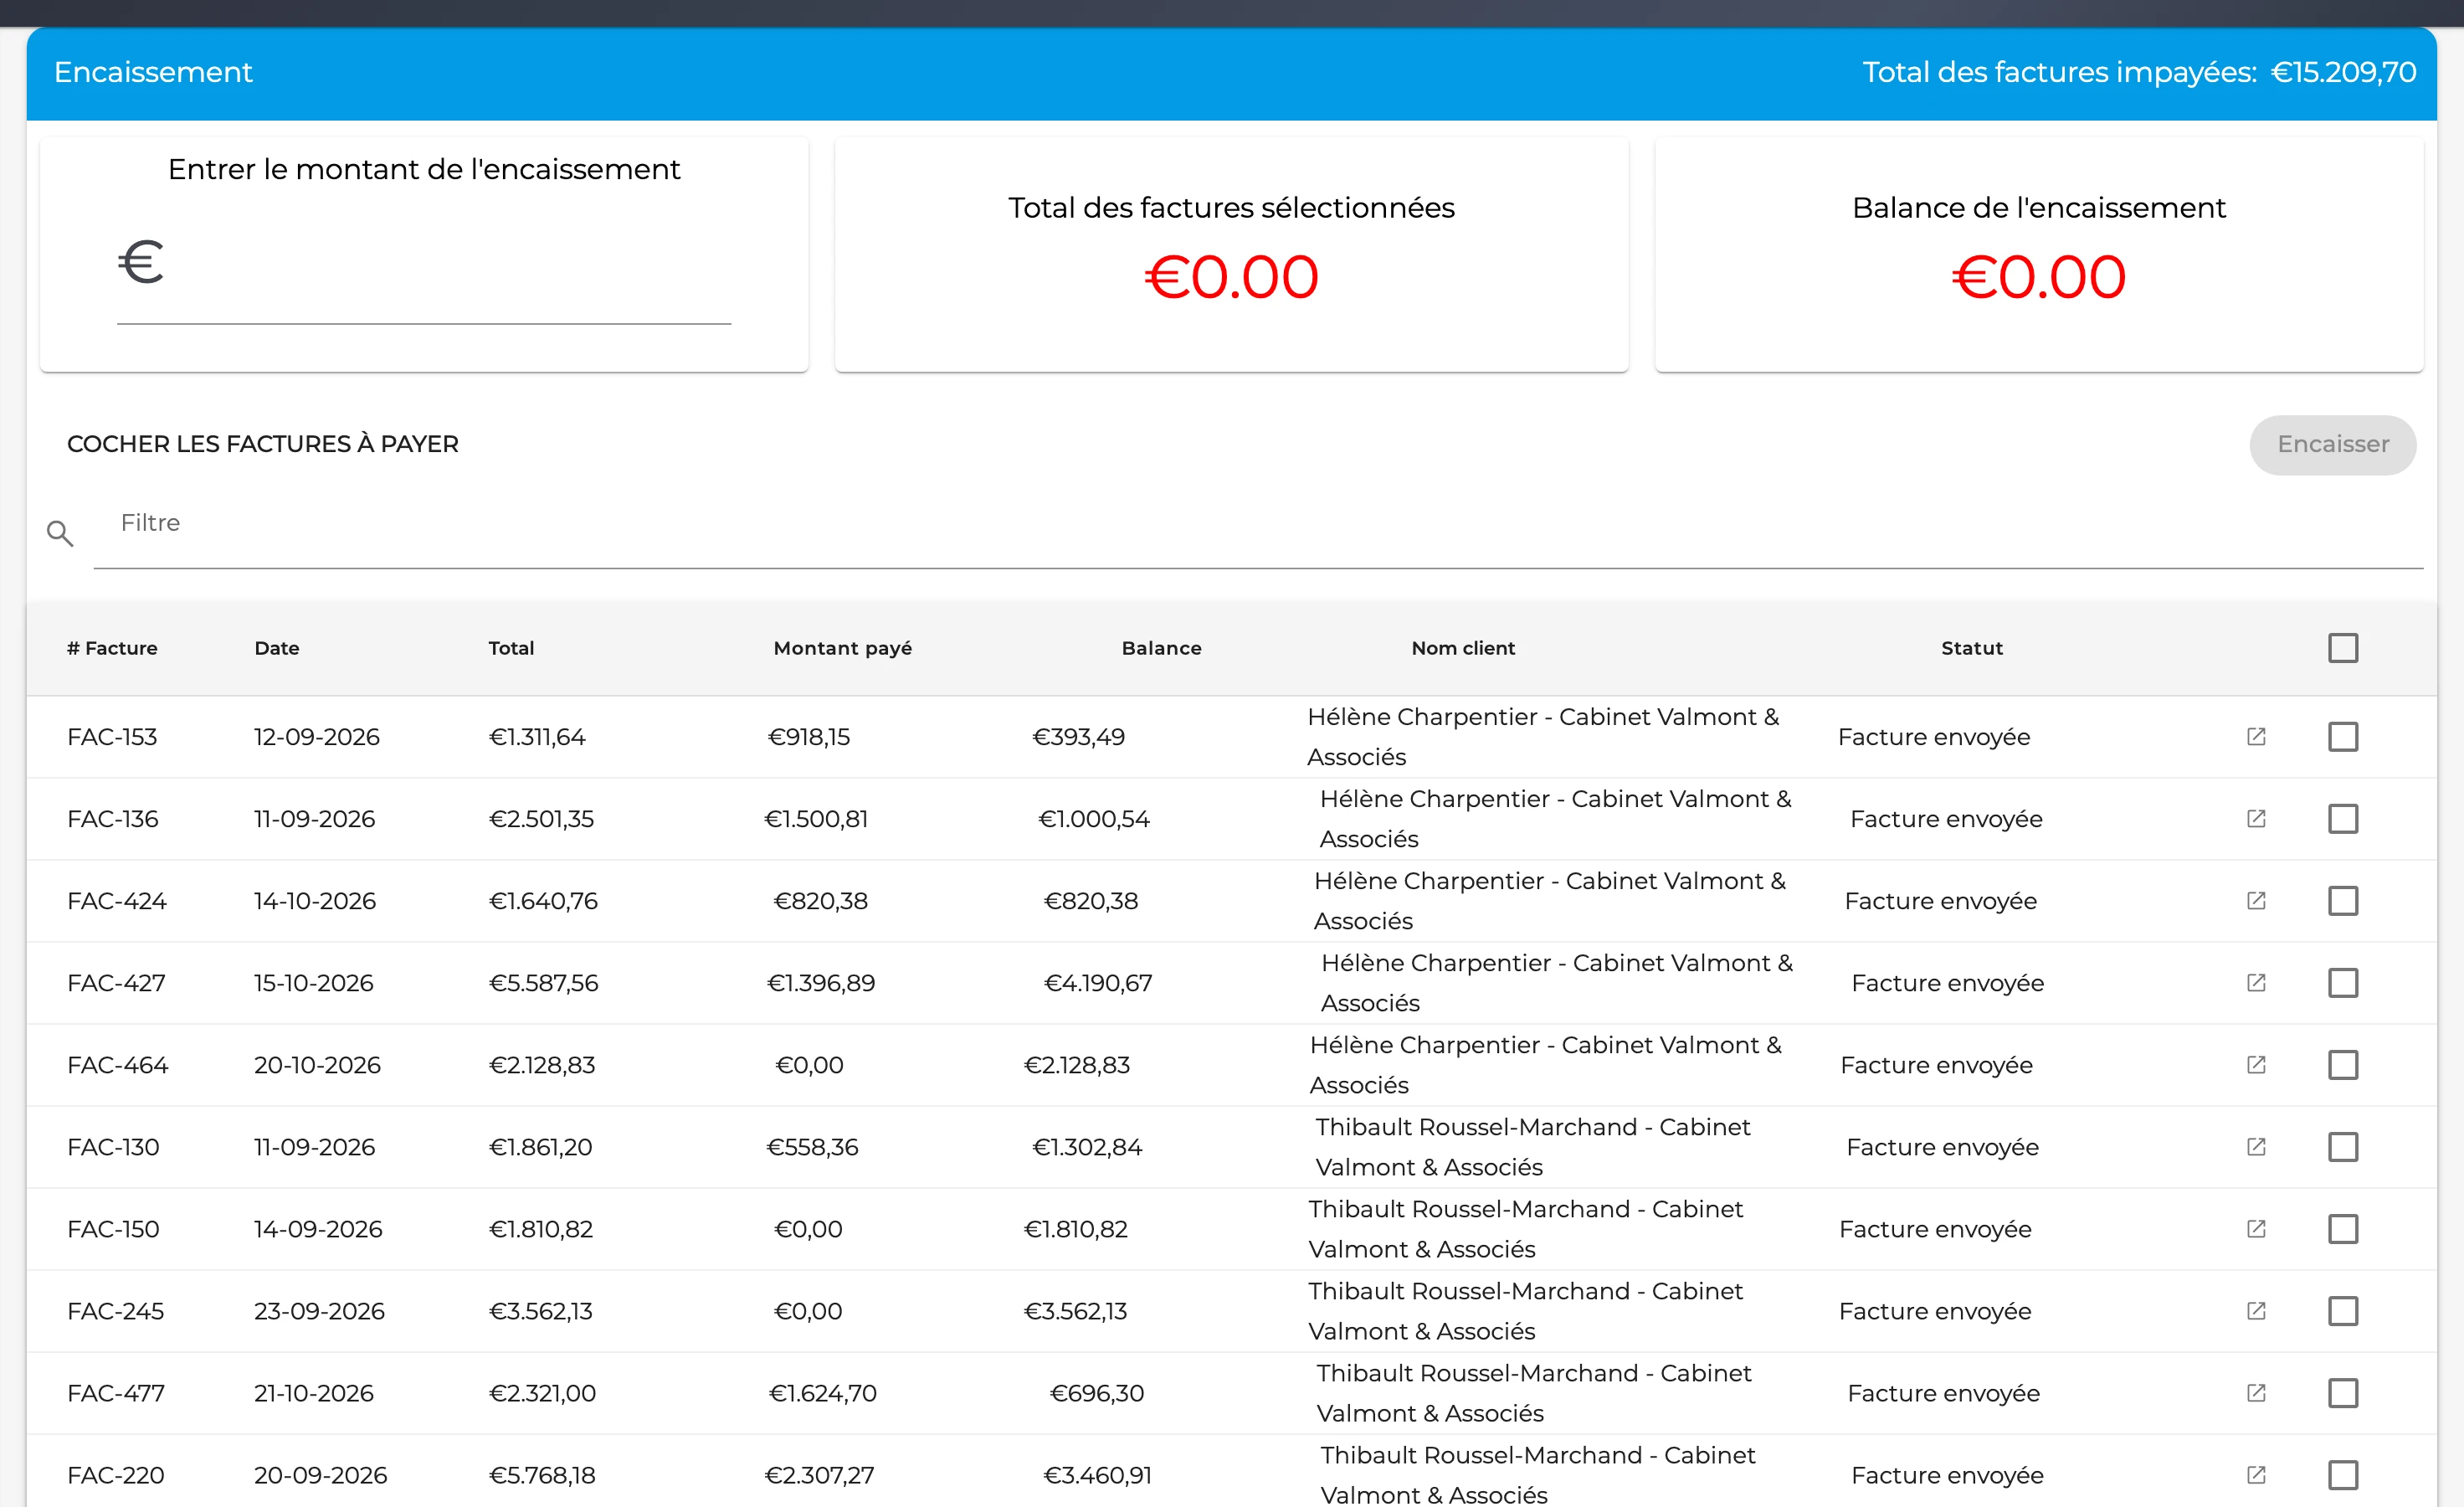Check the box on row FAC-150
The height and width of the screenshot is (1507, 2464).
(2343, 1229)
